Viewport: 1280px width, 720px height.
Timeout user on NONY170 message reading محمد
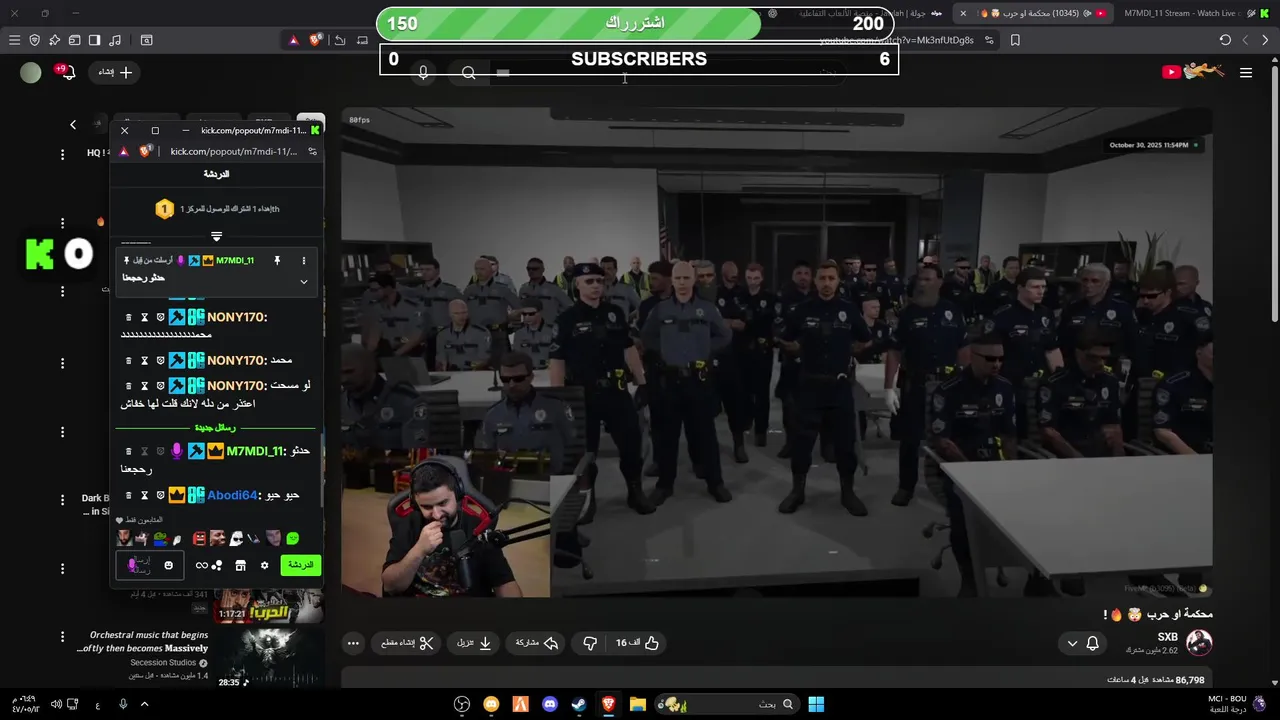[144, 360]
